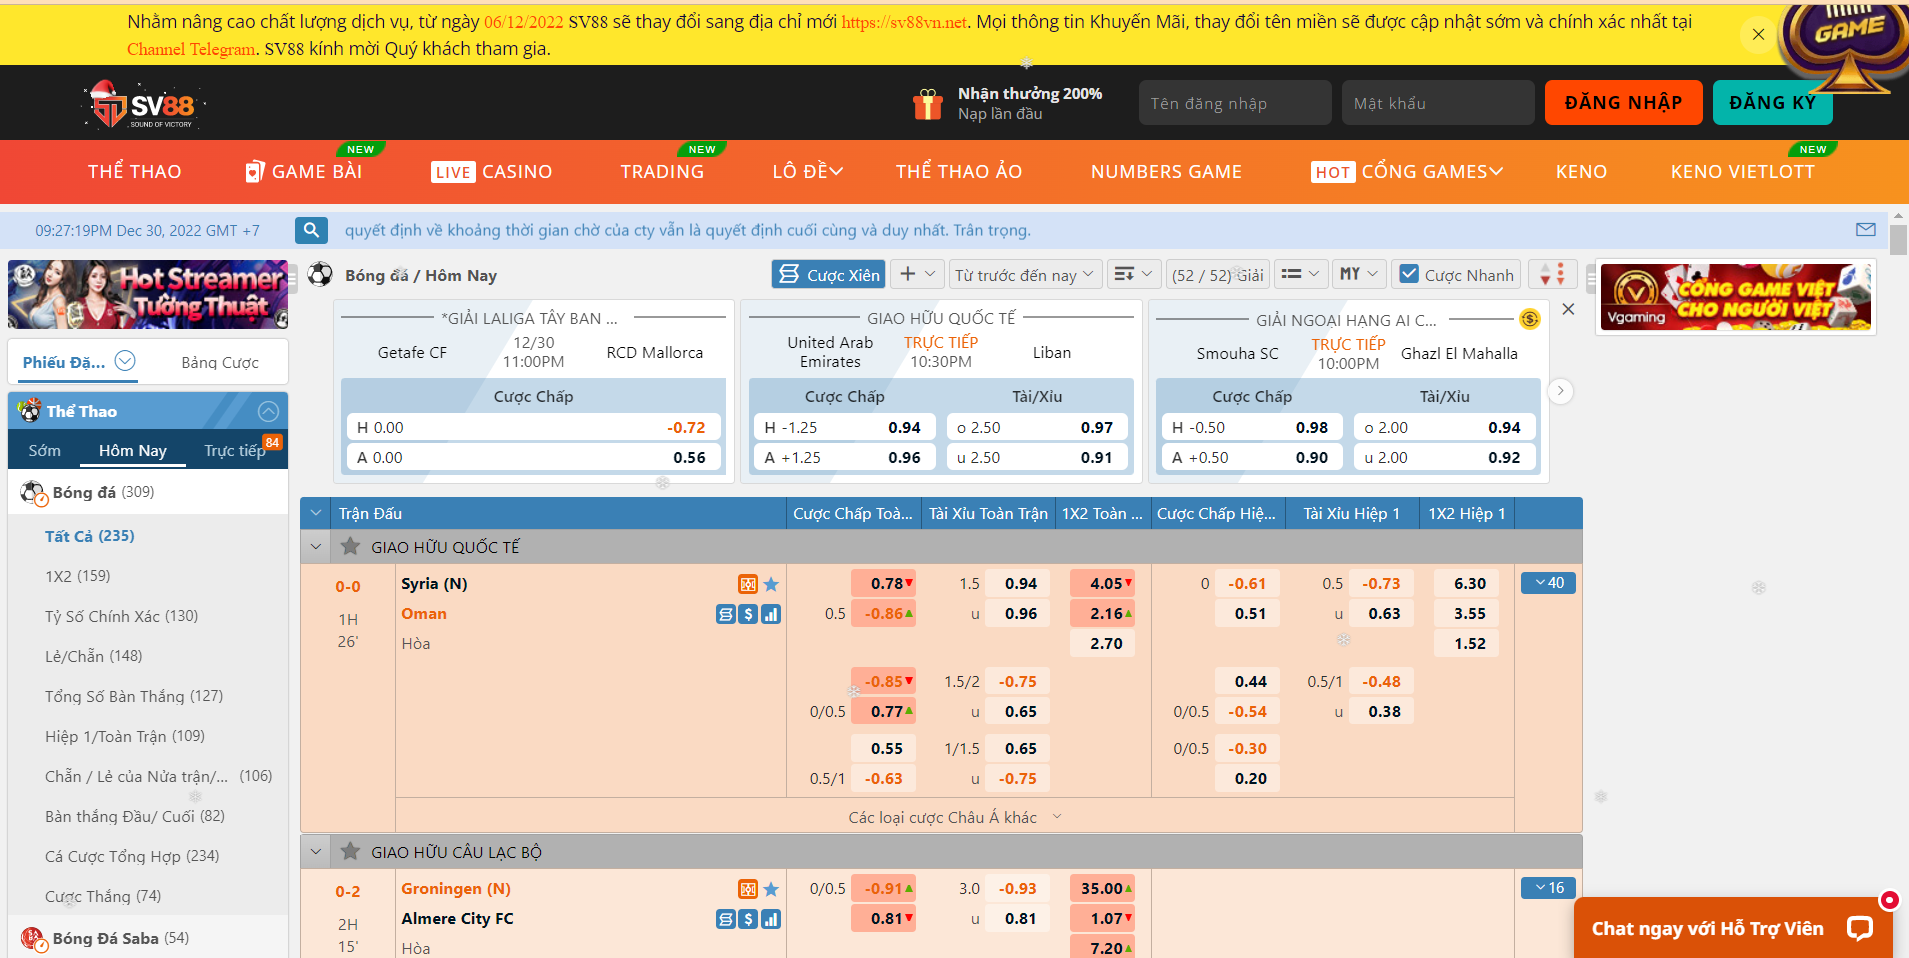This screenshot has width=1909, height=958.
Task: Toggle Cược Xiên parlay mode
Action: (829, 274)
